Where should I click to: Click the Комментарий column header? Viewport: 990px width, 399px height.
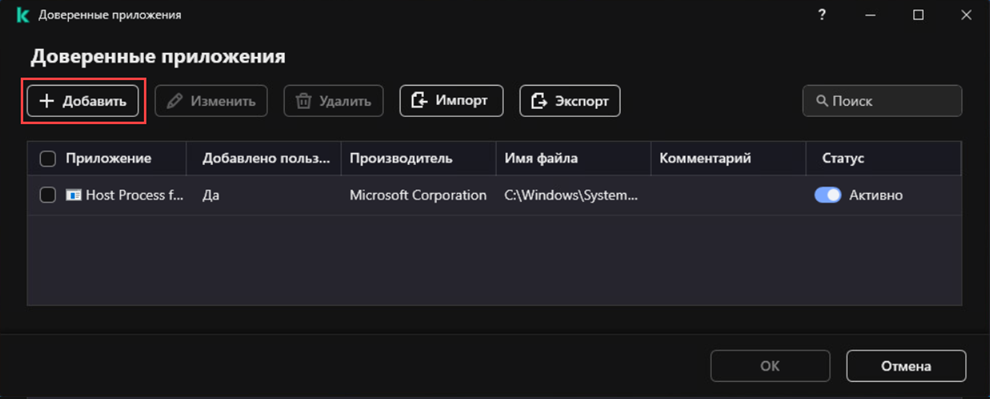(705, 158)
